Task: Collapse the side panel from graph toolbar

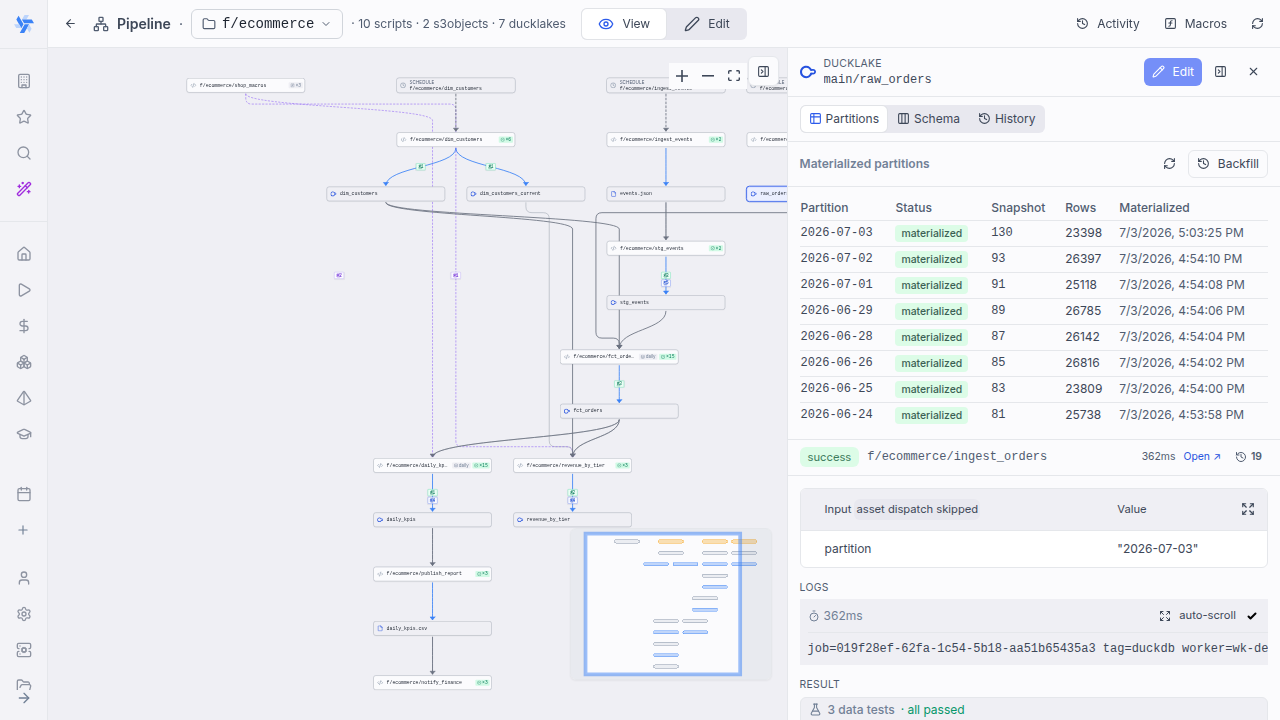Action: (x=763, y=72)
